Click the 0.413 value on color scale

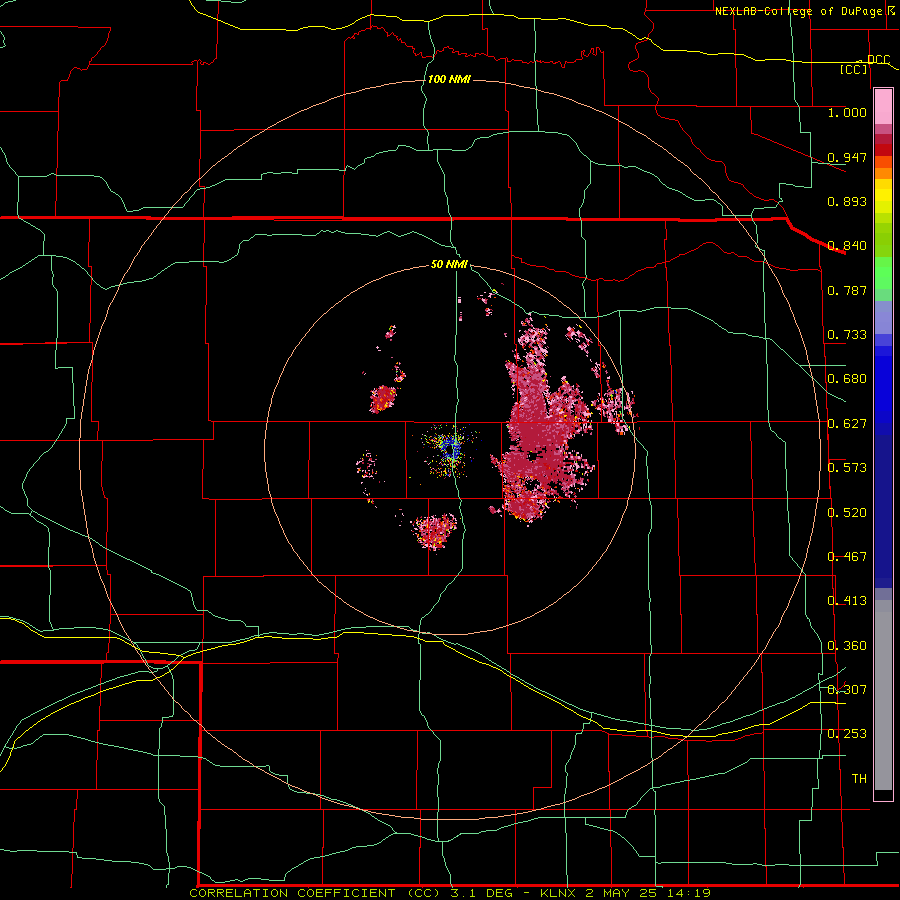click(x=847, y=601)
